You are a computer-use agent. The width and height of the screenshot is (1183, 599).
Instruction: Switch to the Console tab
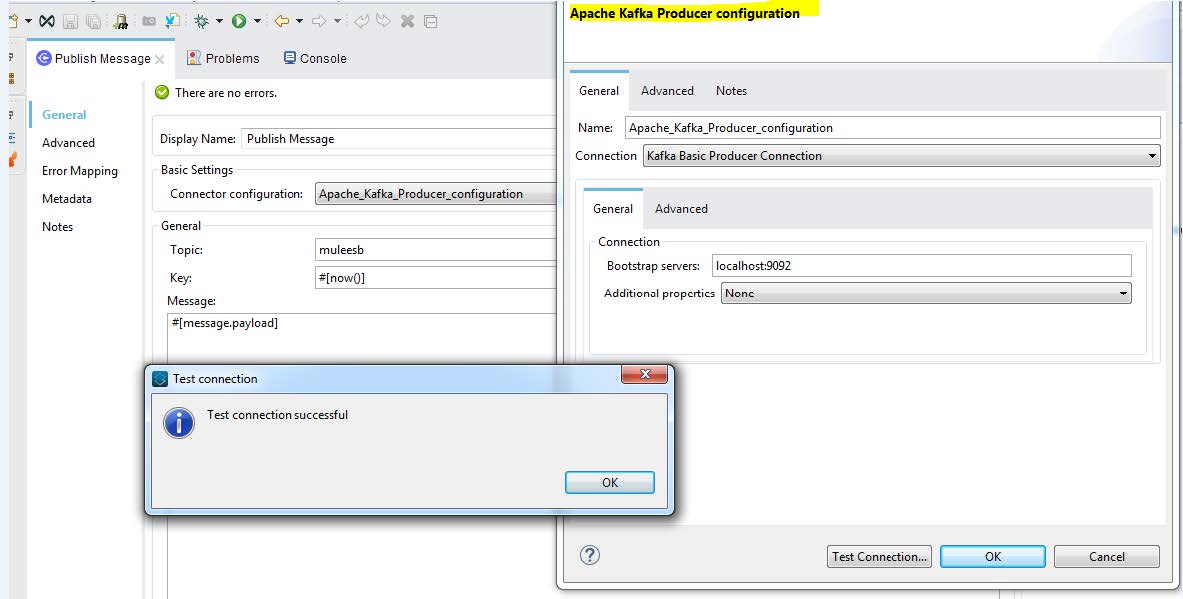(315, 58)
